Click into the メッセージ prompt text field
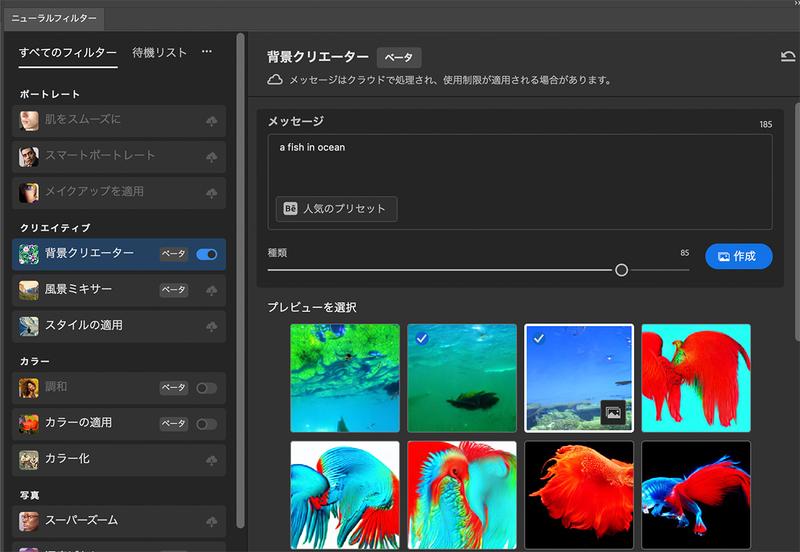Viewport: 800px width, 552px height. pos(520,182)
